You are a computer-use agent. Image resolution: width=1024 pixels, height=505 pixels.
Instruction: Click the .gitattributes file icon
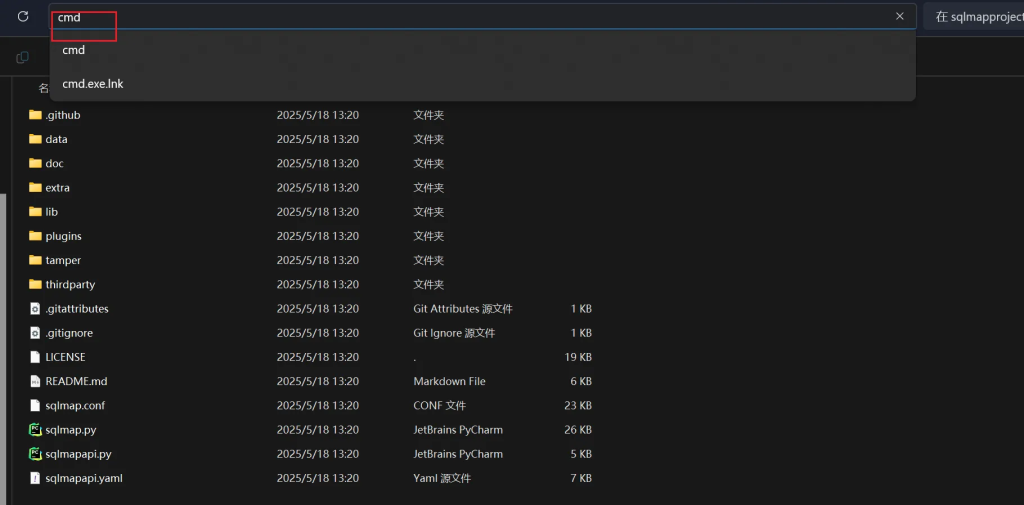35,308
